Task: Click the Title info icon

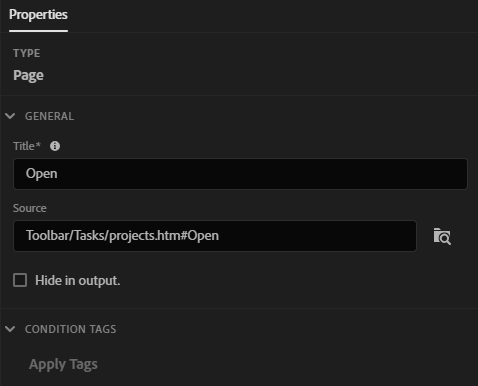Action: coord(55,146)
